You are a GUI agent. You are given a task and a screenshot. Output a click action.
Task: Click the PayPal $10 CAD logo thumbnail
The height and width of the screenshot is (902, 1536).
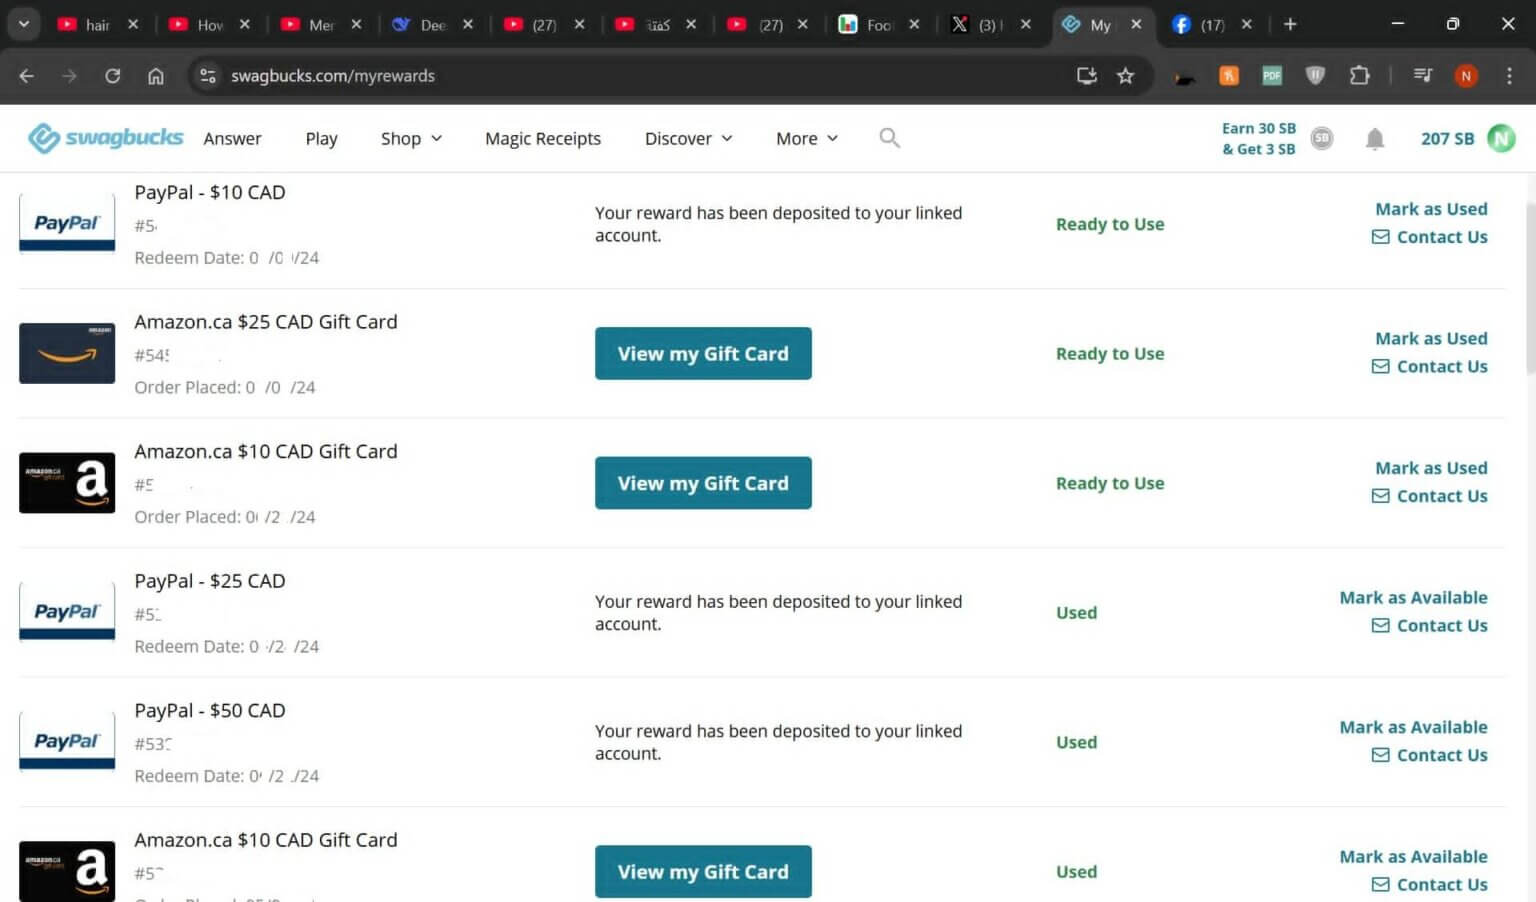point(67,223)
